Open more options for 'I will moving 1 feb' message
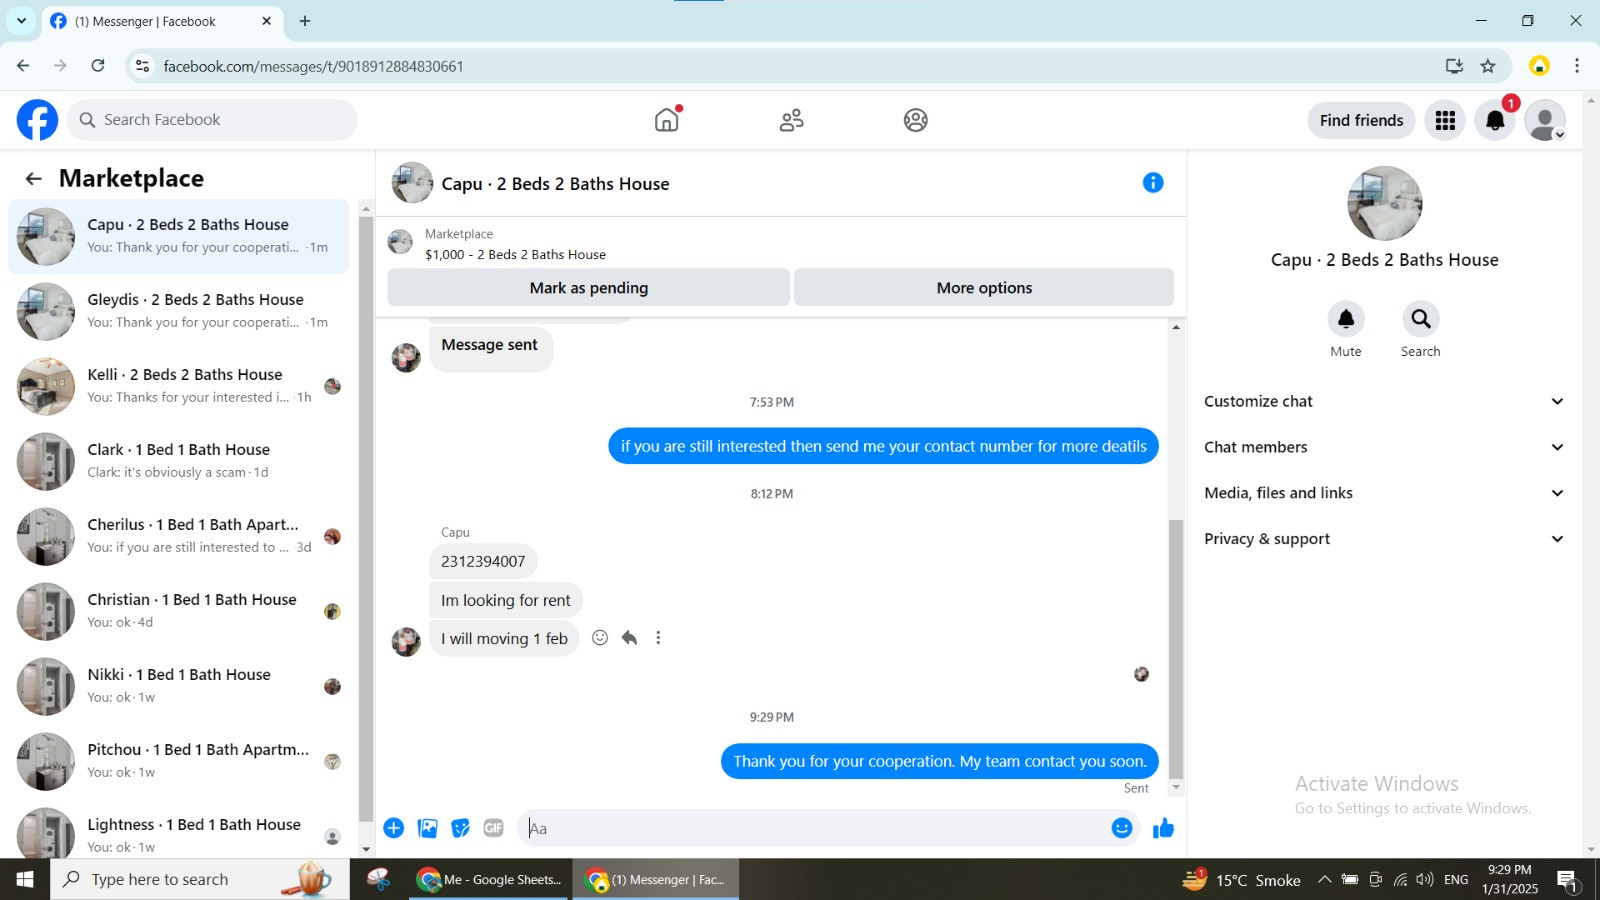The width and height of the screenshot is (1600, 900). (658, 638)
